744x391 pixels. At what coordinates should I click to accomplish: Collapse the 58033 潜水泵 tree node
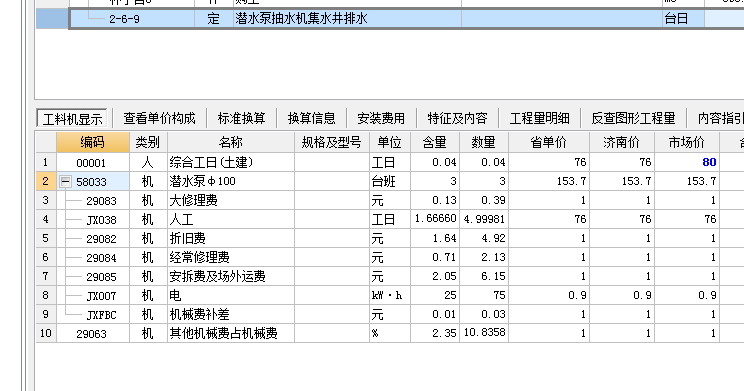pyautogui.click(x=65, y=181)
